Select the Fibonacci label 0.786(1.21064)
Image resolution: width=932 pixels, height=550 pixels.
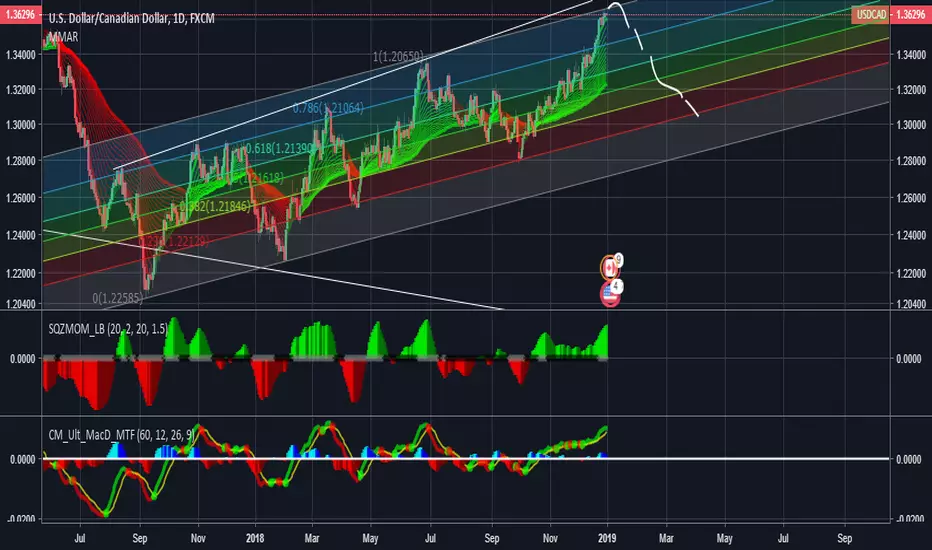(x=328, y=108)
